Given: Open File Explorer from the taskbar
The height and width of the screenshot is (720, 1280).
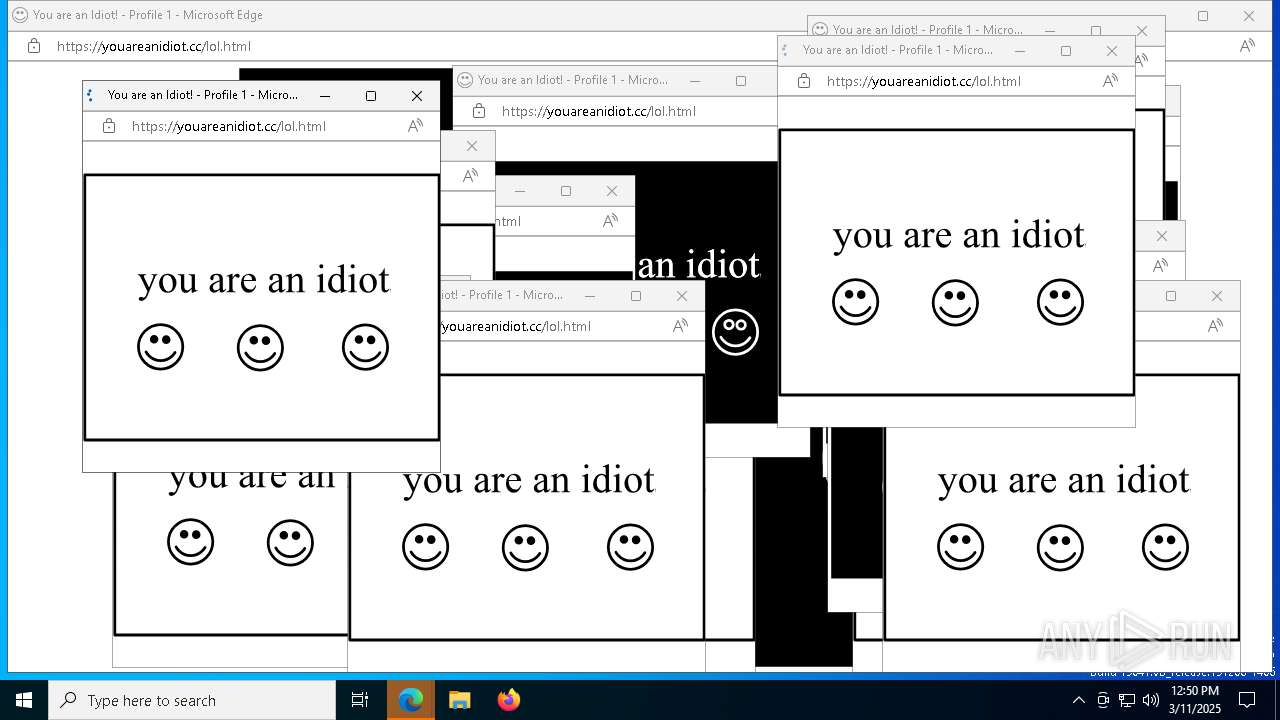Looking at the screenshot, I should tap(459, 700).
